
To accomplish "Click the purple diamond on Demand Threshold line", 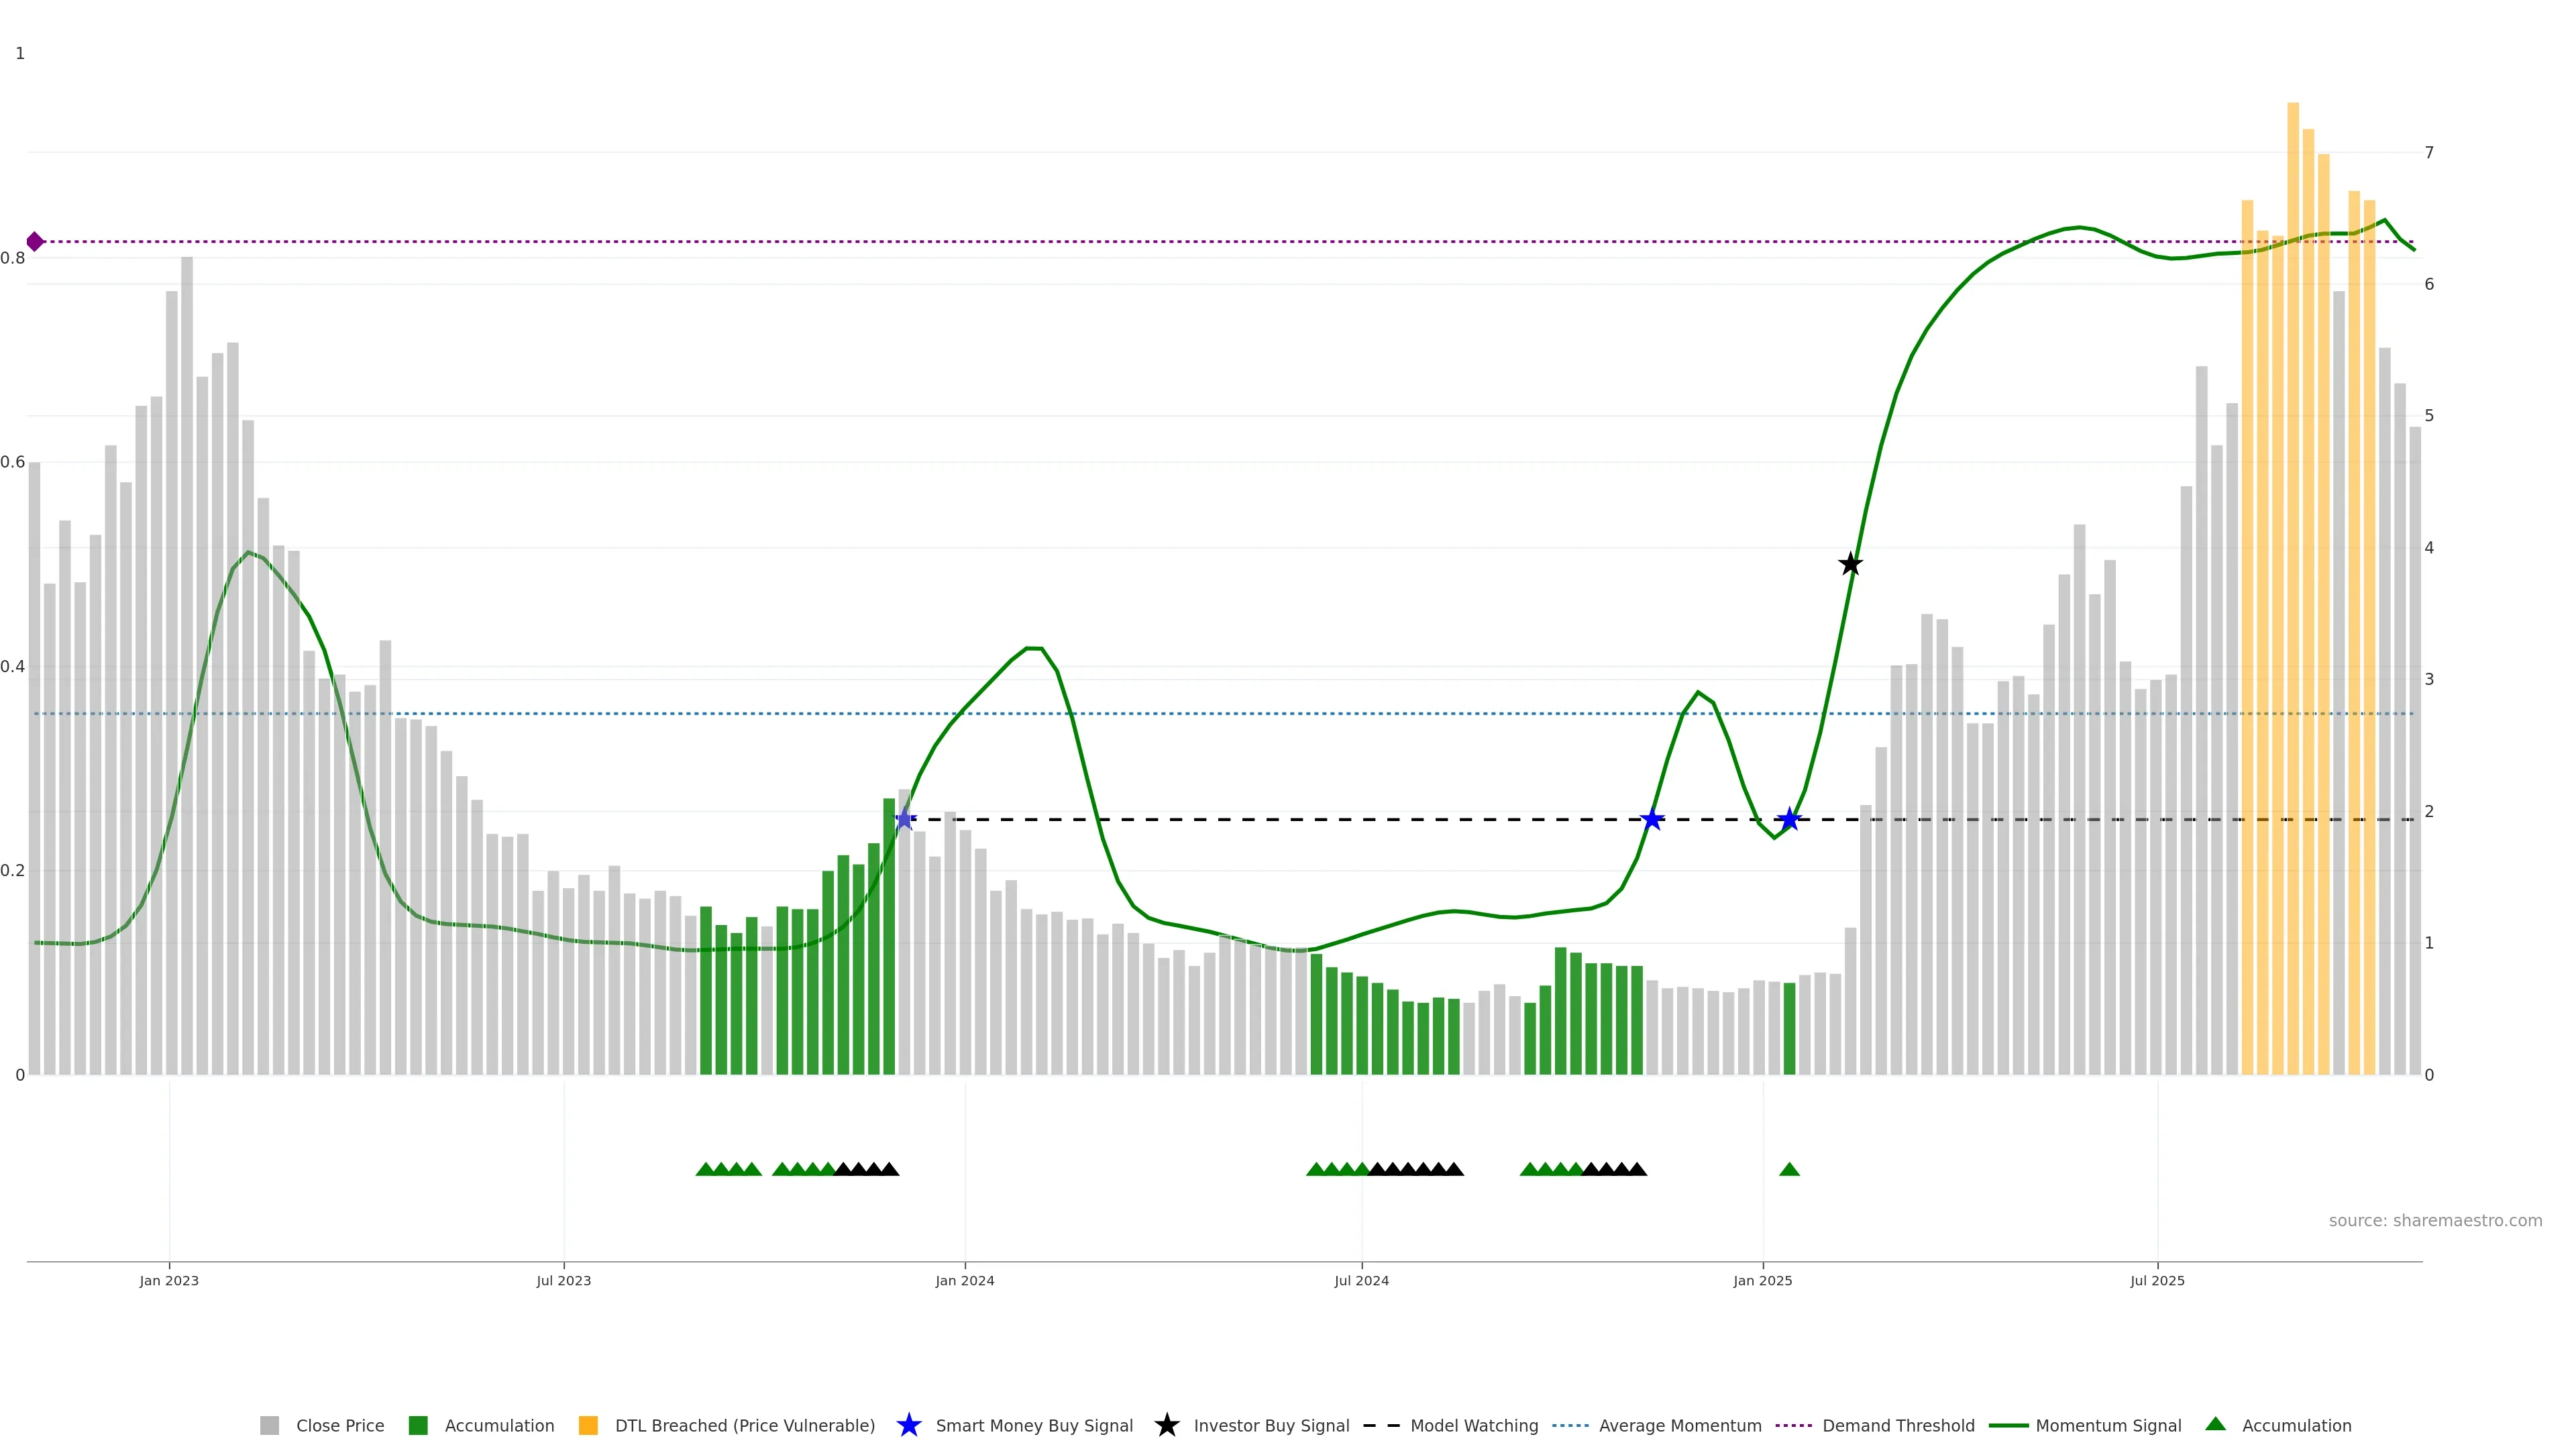I will coord(35,242).
